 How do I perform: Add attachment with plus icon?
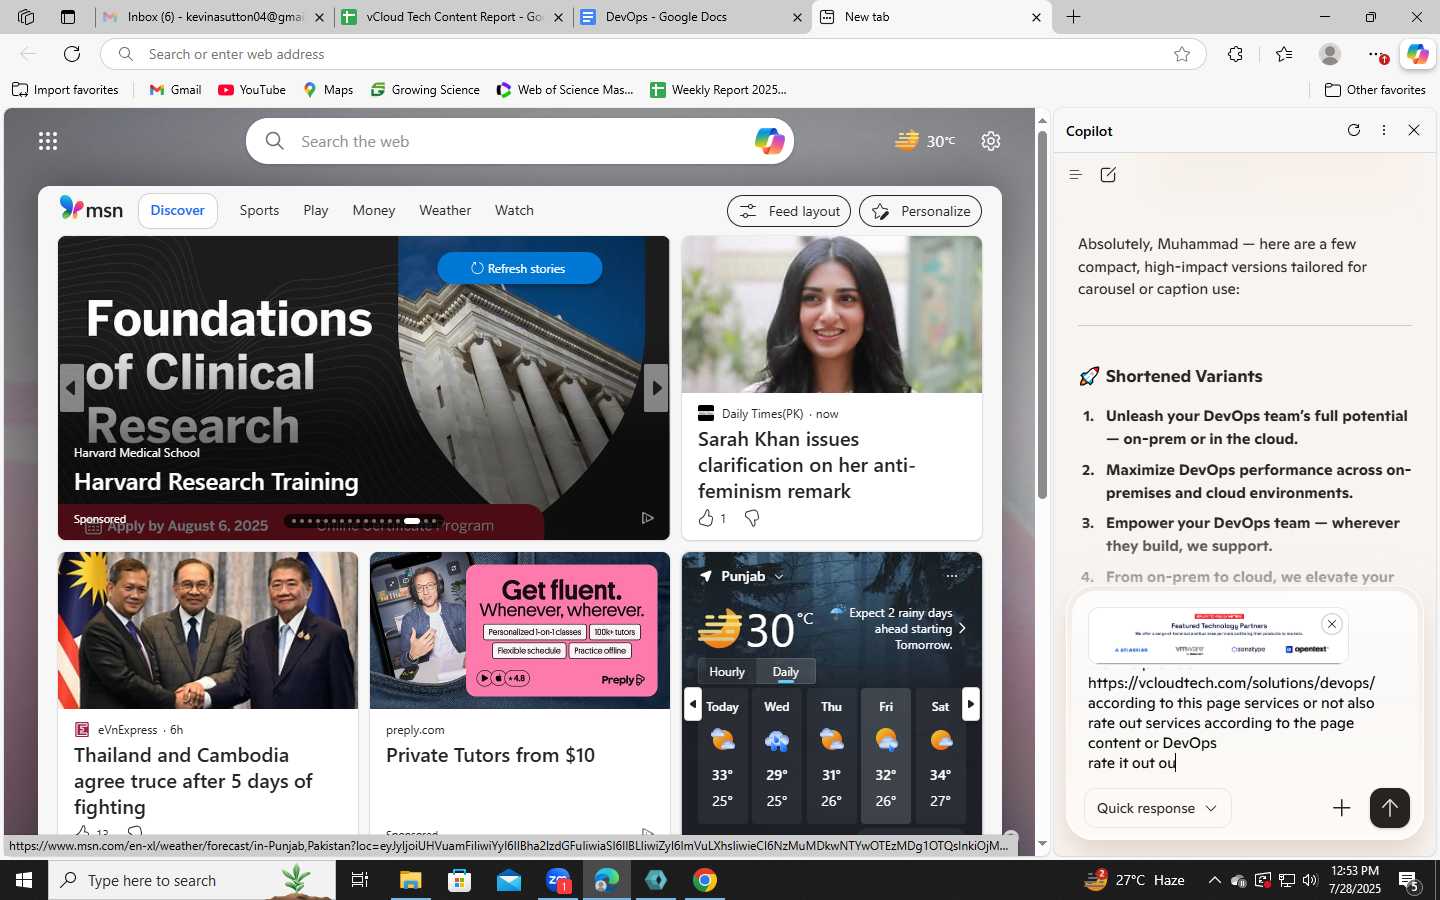pos(1342,808)
